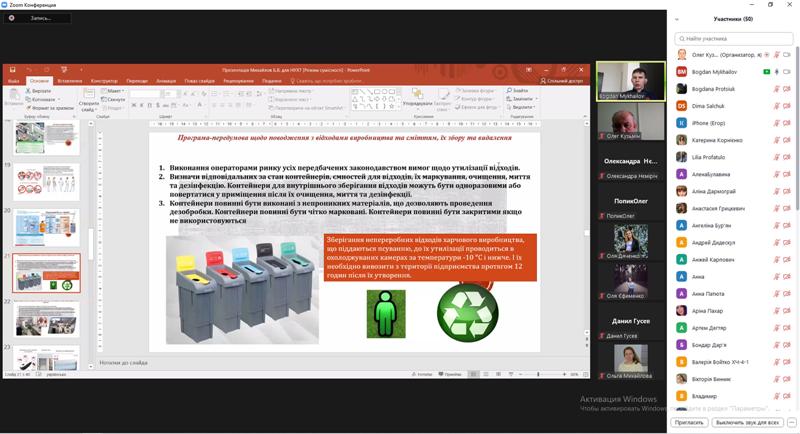Open the Файл tab in PowerPoint ribbon
Viewport: 800px width, 434px height.
(x=14, y=81)
